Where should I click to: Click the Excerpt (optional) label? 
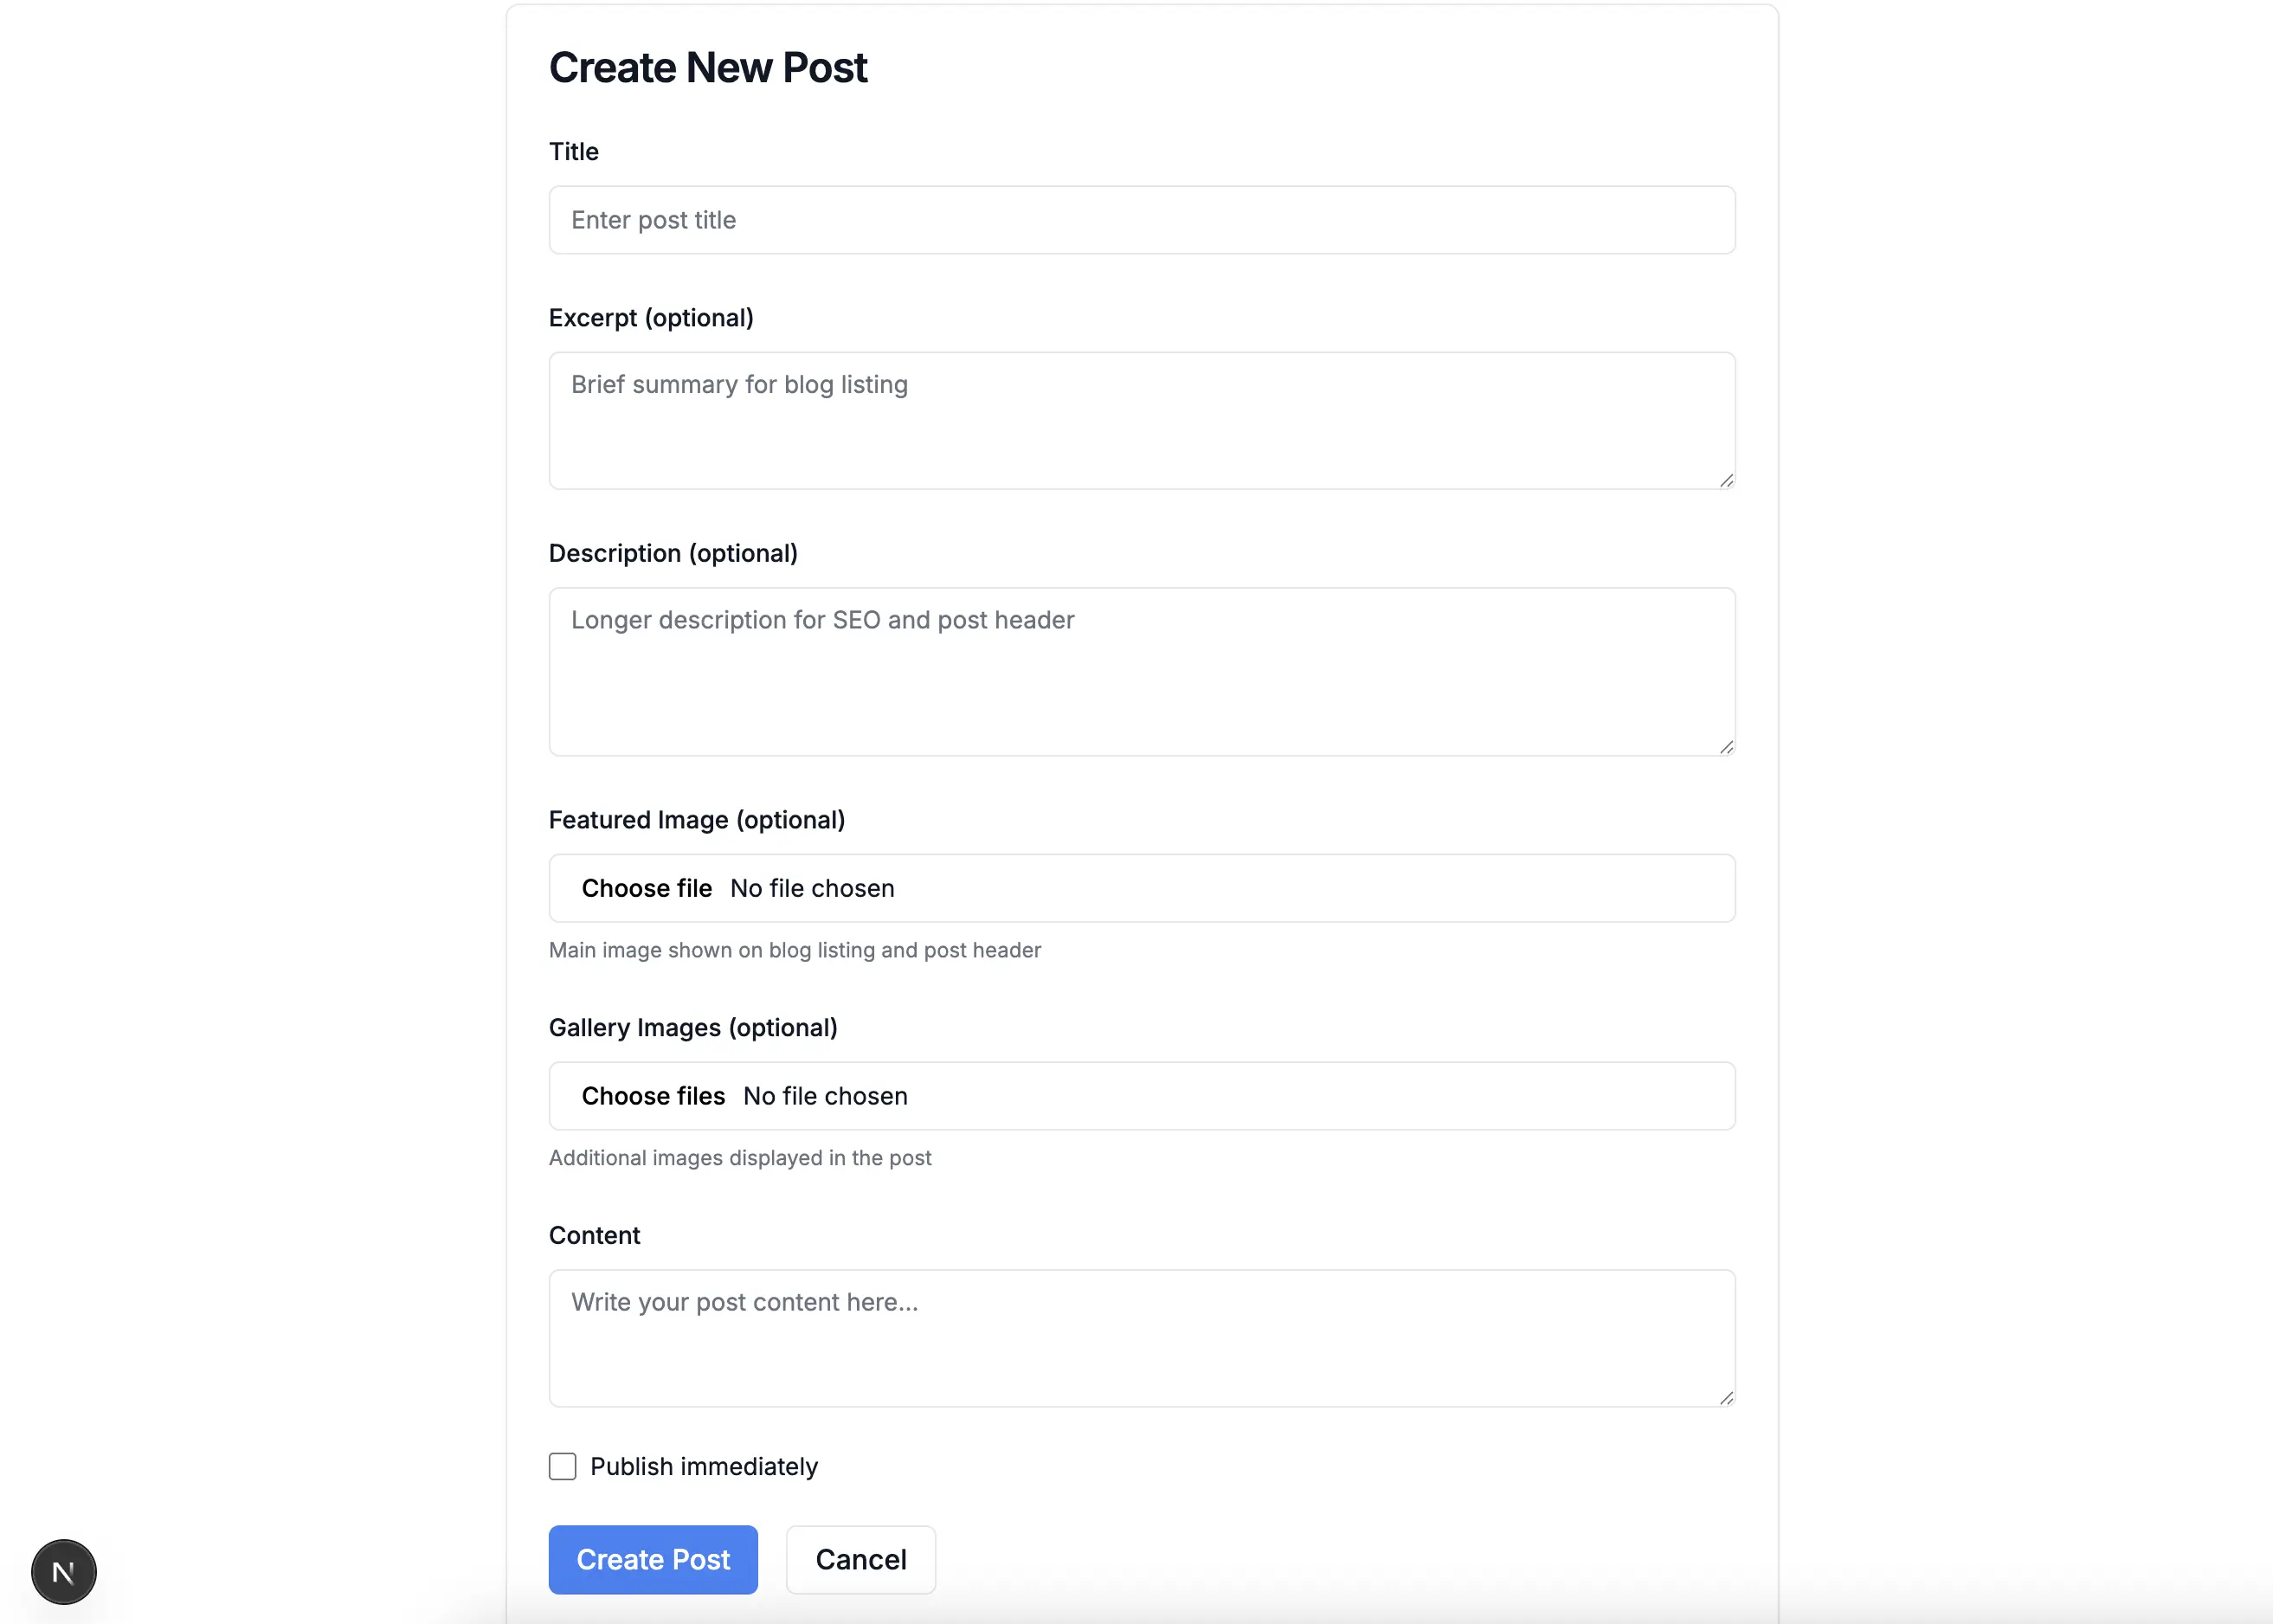[x=651, y=317]
